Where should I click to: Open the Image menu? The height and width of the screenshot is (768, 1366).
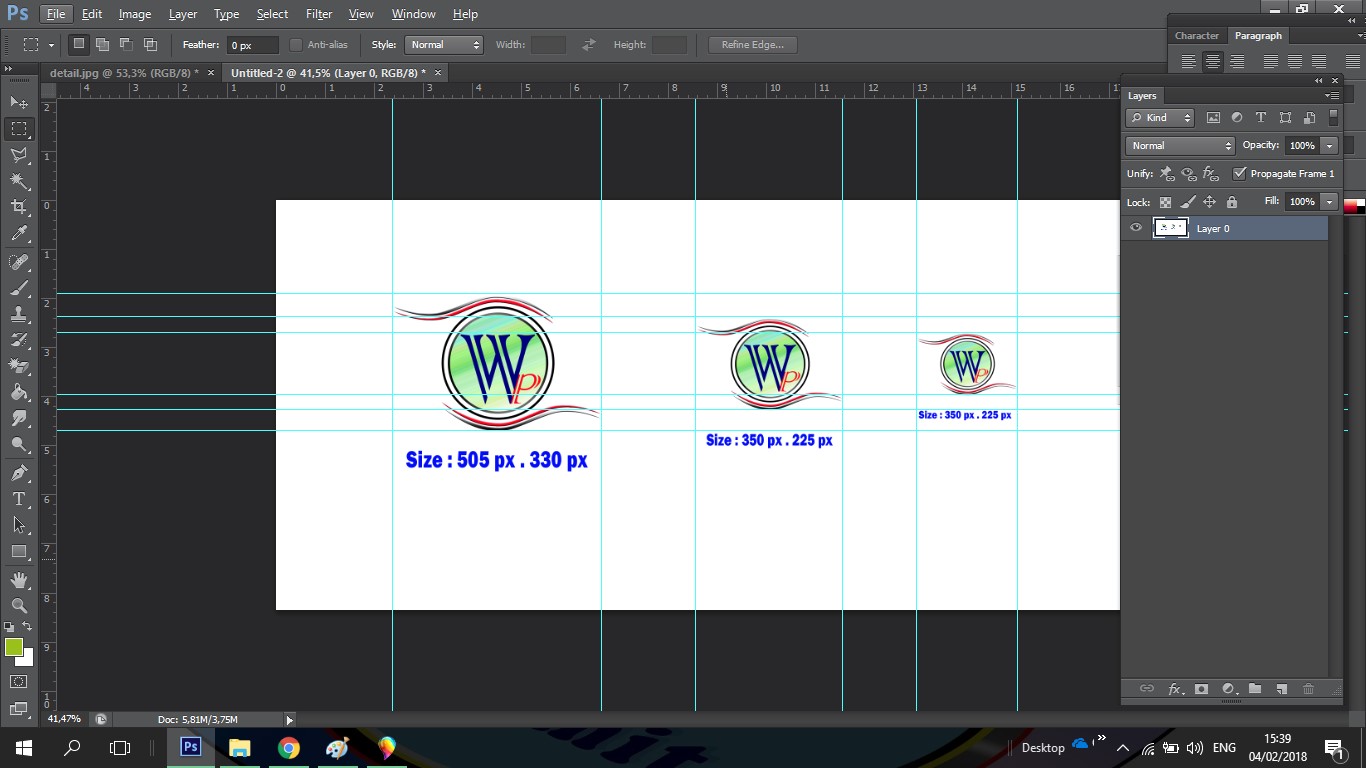[x=135, y=14]
